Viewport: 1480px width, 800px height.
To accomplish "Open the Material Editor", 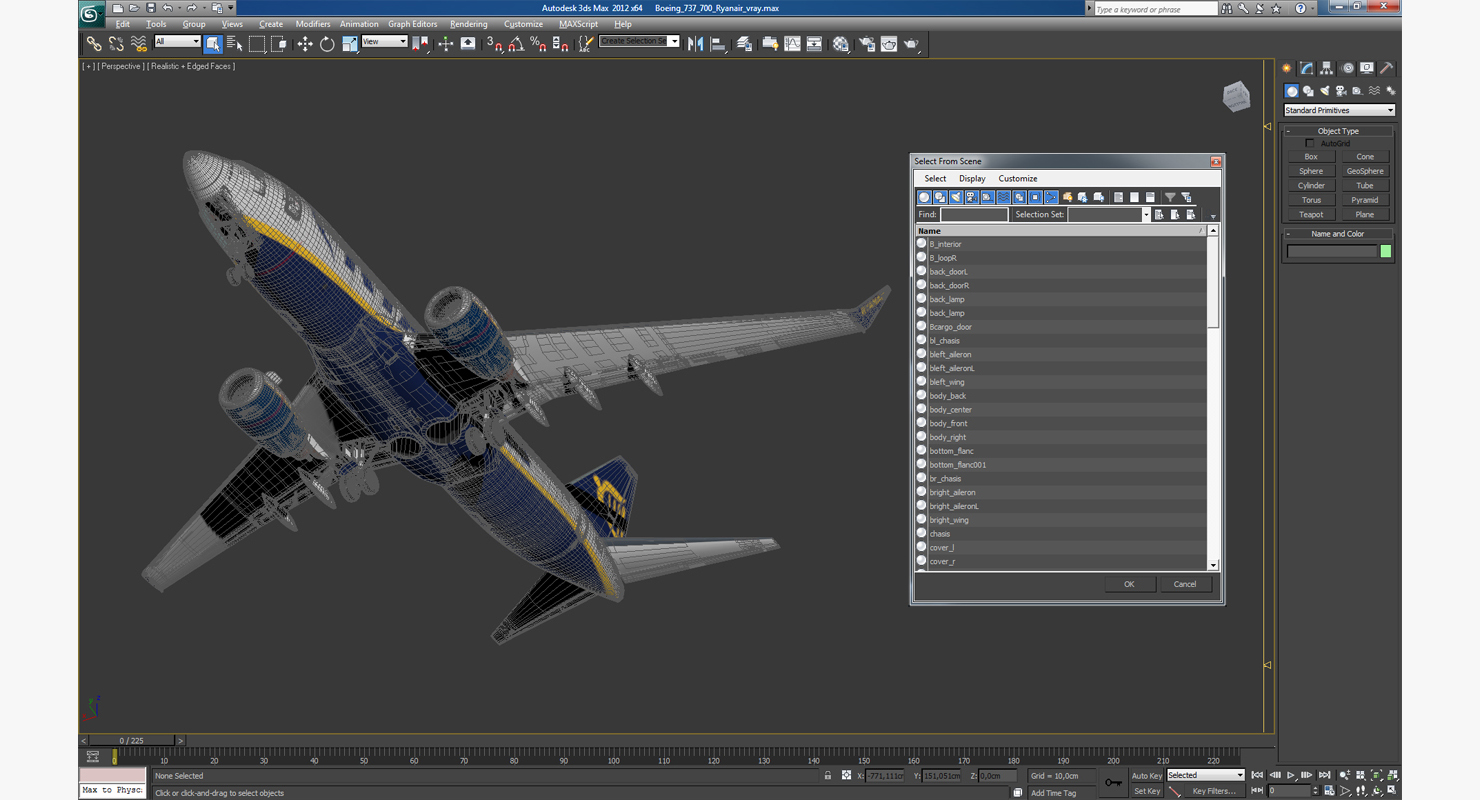I will (841, 44).
